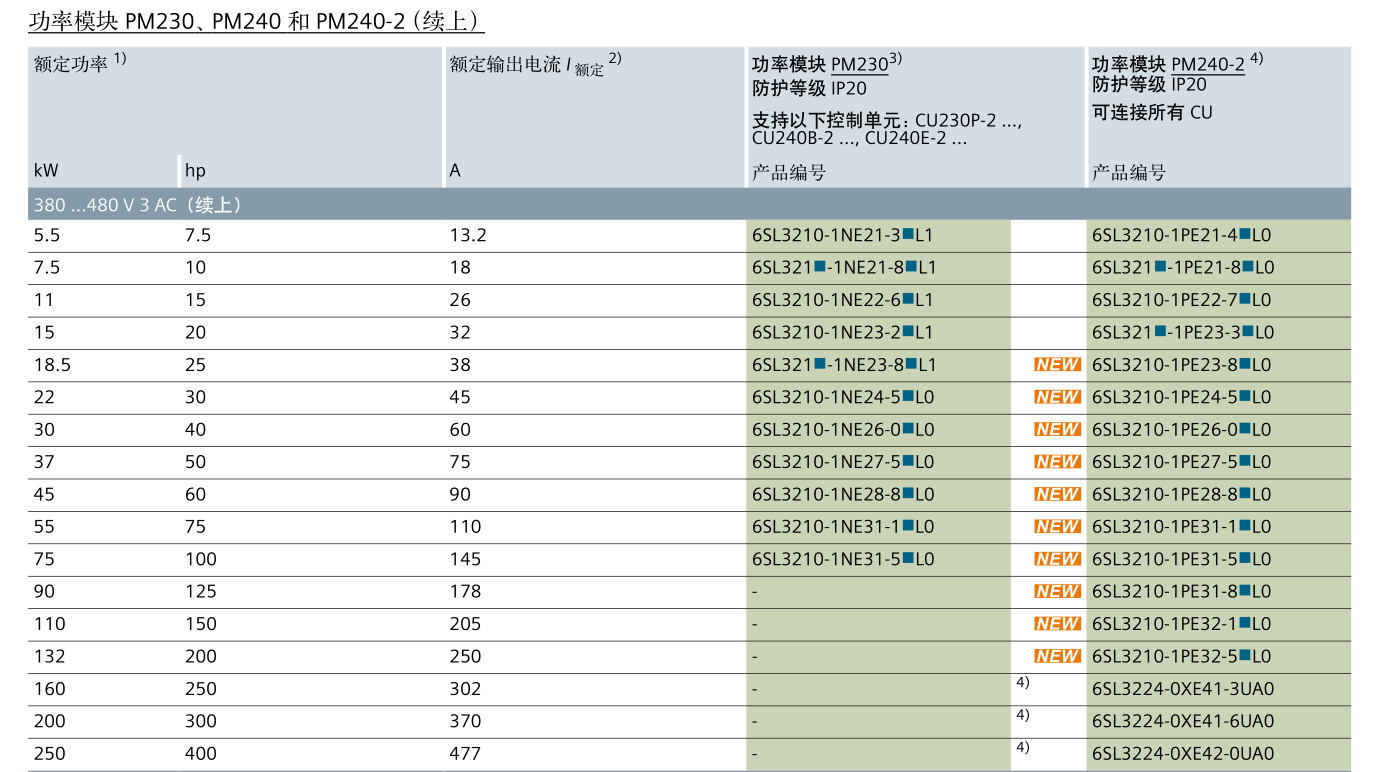Select product number 6SL3224-0XE41-3UA0
1380x772 pixels.
1183,689
